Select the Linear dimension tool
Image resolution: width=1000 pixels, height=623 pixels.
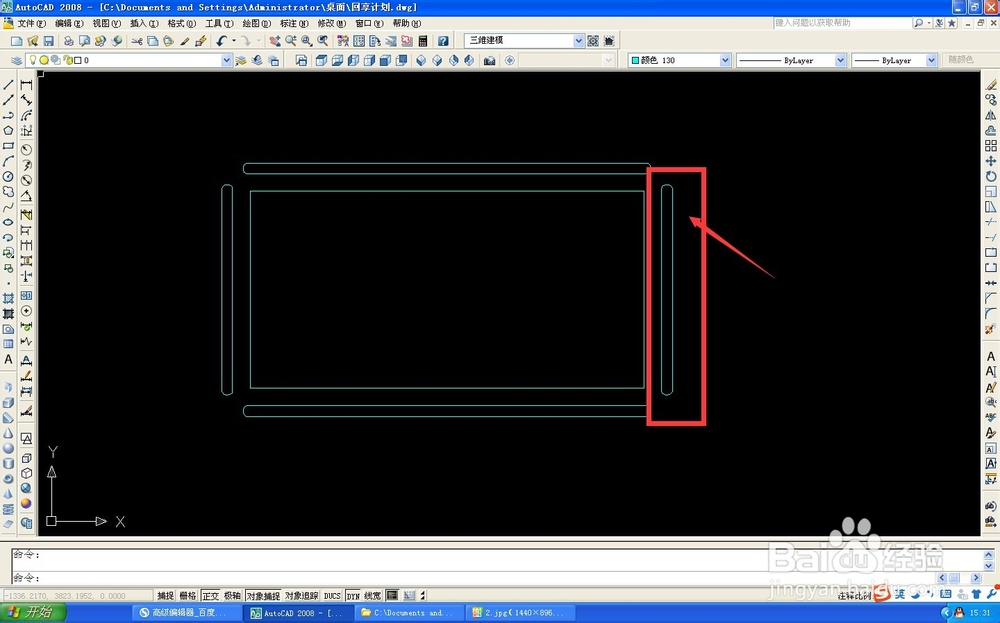(26, 85)
